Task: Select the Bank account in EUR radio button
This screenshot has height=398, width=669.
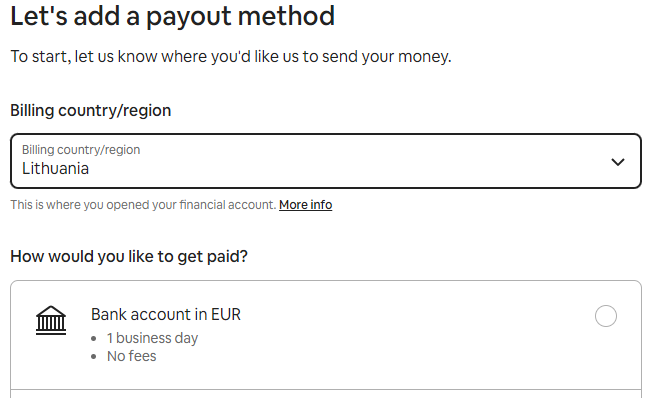Action: tap(605, 316)
